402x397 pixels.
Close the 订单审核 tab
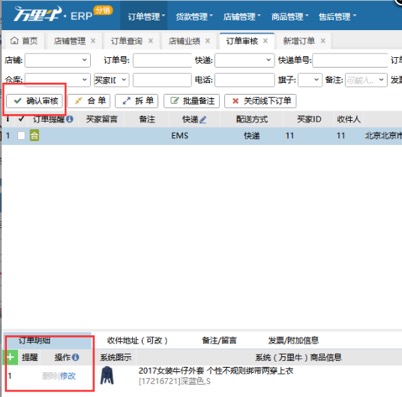(x=265, y=41)
